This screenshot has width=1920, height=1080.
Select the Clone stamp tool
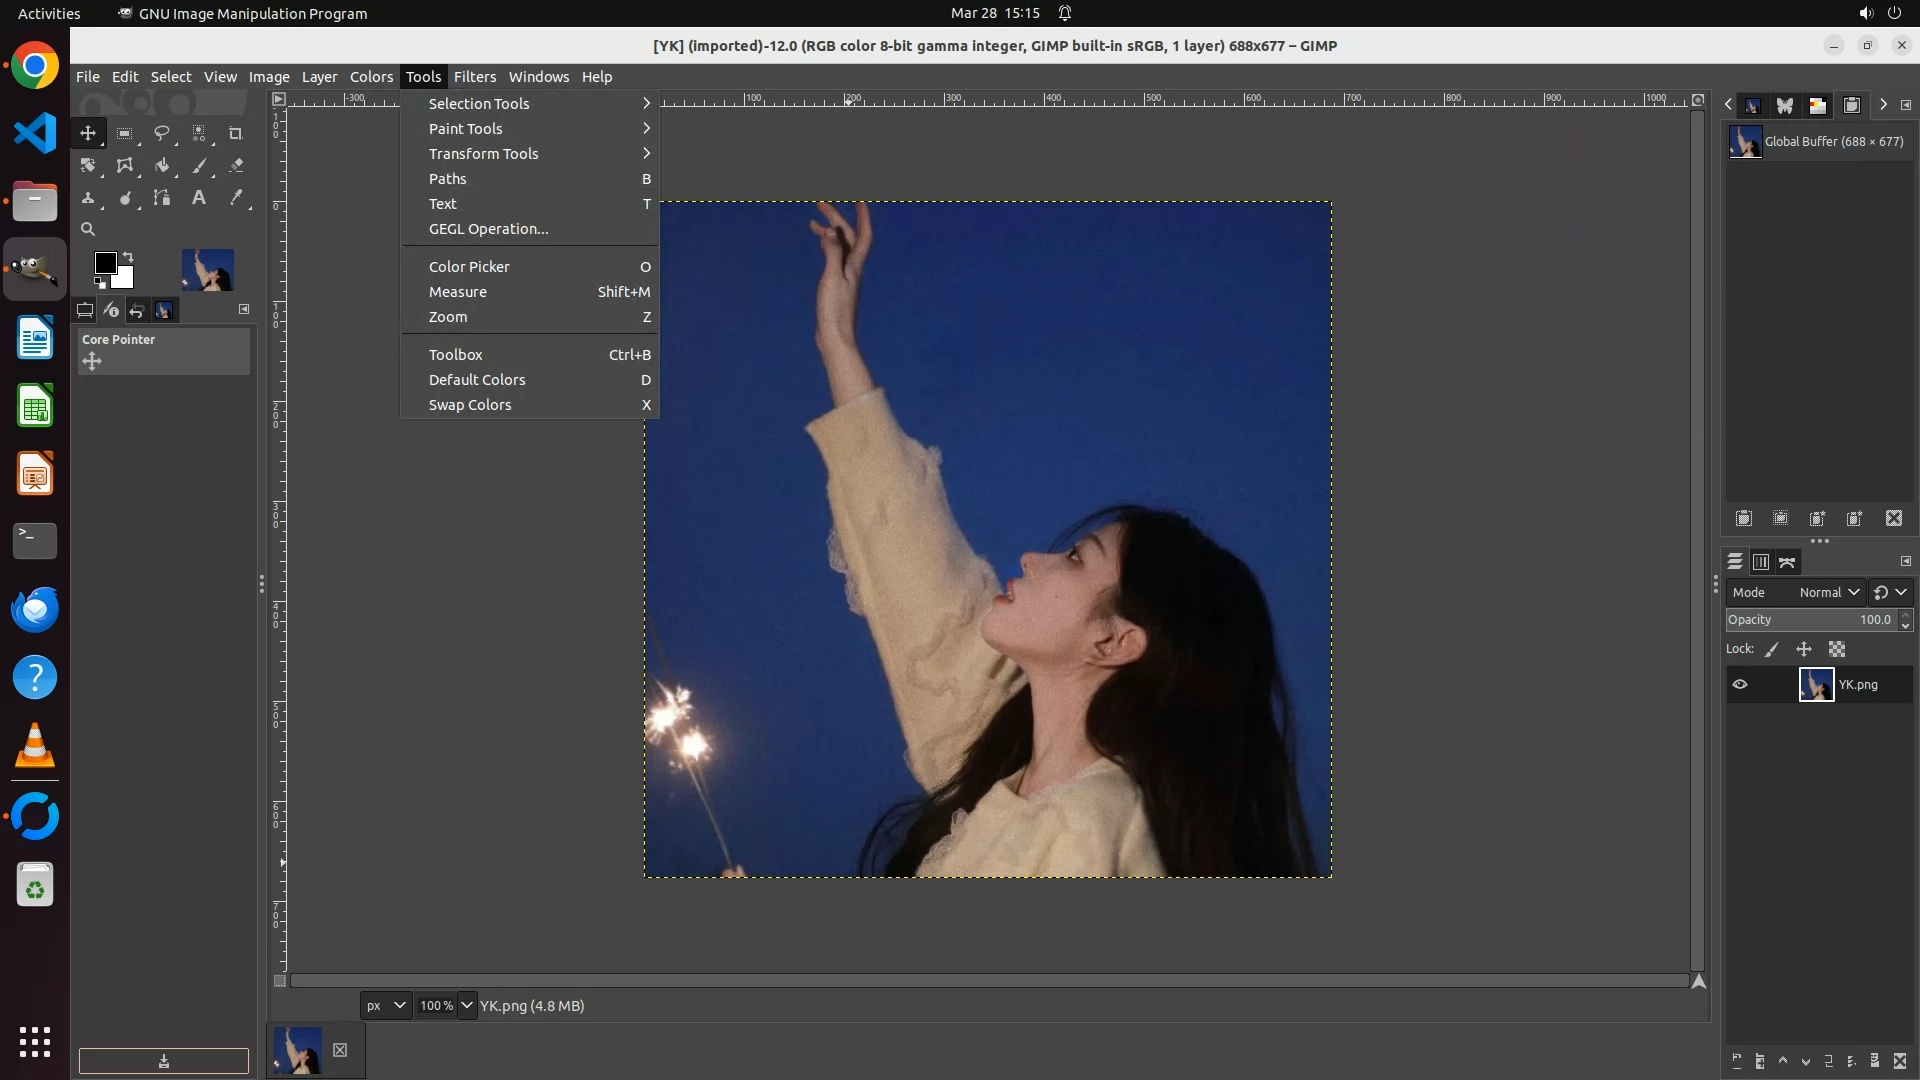(x=88, y=198)
